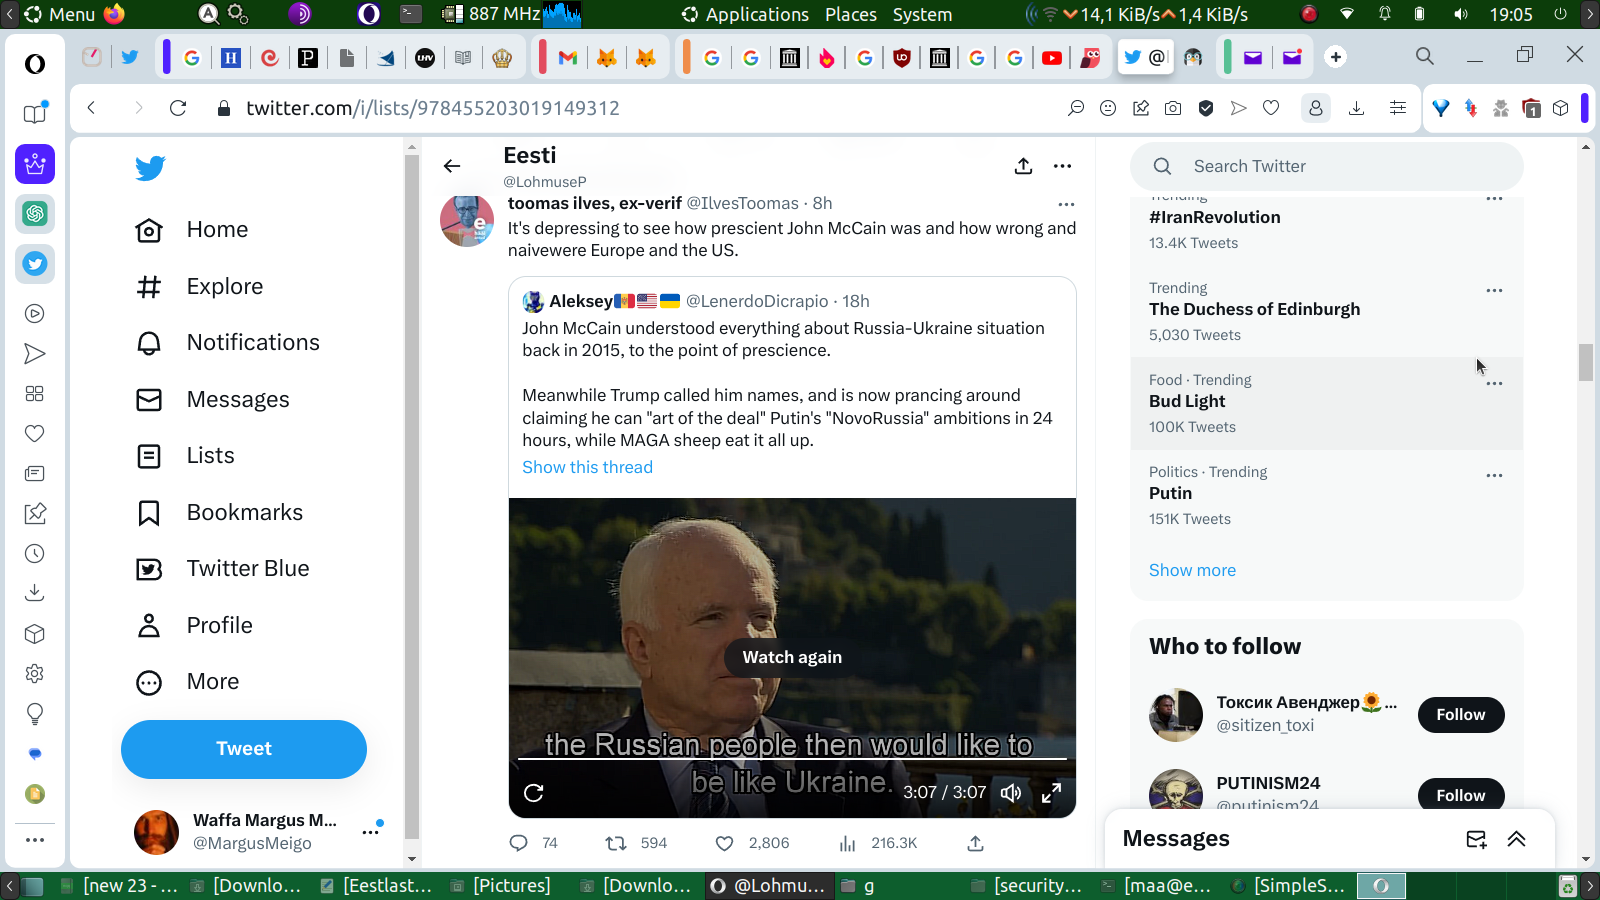Toggle the video sound mute
The height and width of the screenshot is (900, 1600).
(1011, 793)
